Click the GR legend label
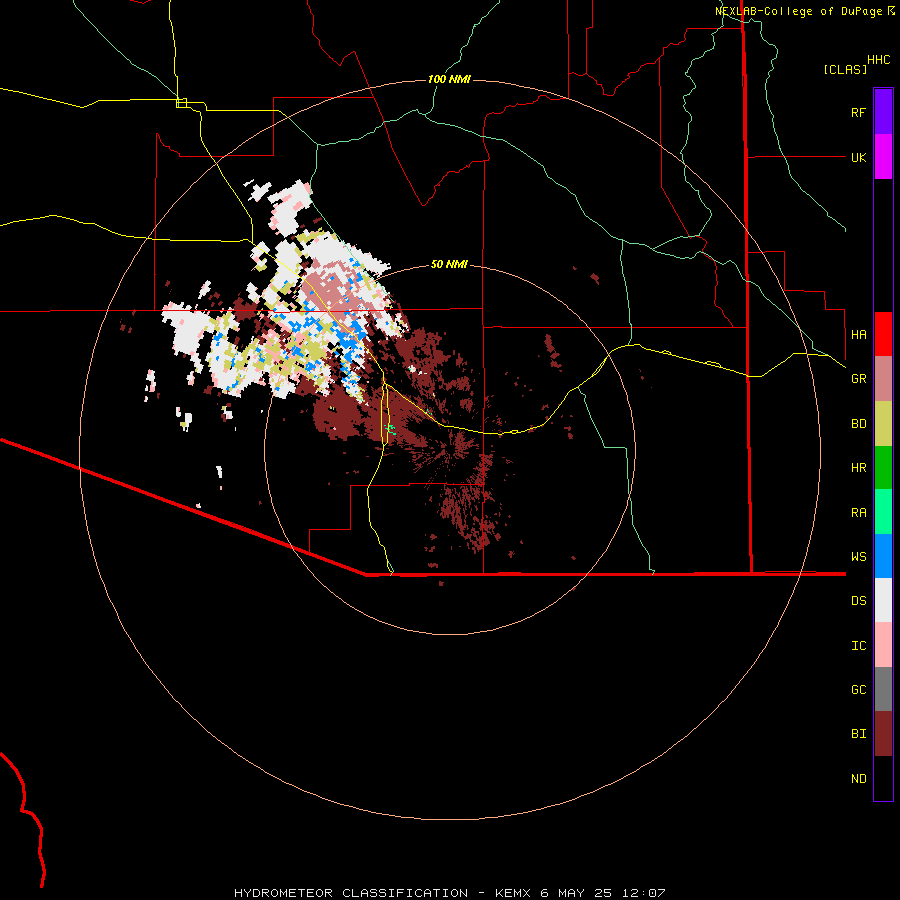The image size is (900, 900). tap(858, 379)
